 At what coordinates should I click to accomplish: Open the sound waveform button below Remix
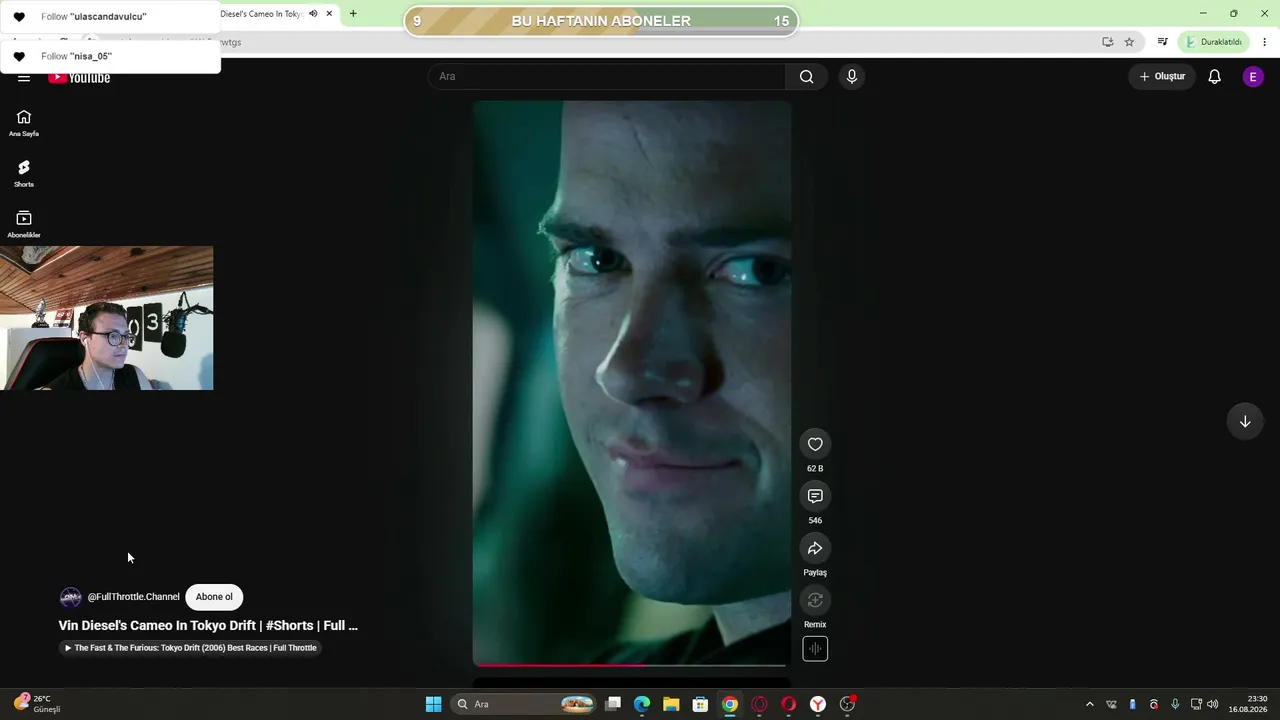(x=815, y=649)
